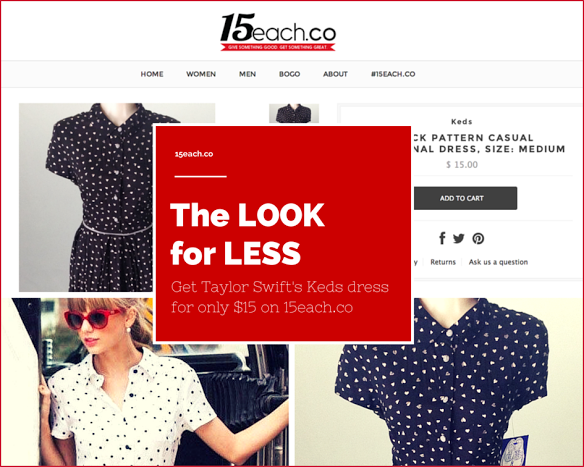Go to the MEN section
The height and width of the screenshot is (467, 584).
click(x=247, y=74)
